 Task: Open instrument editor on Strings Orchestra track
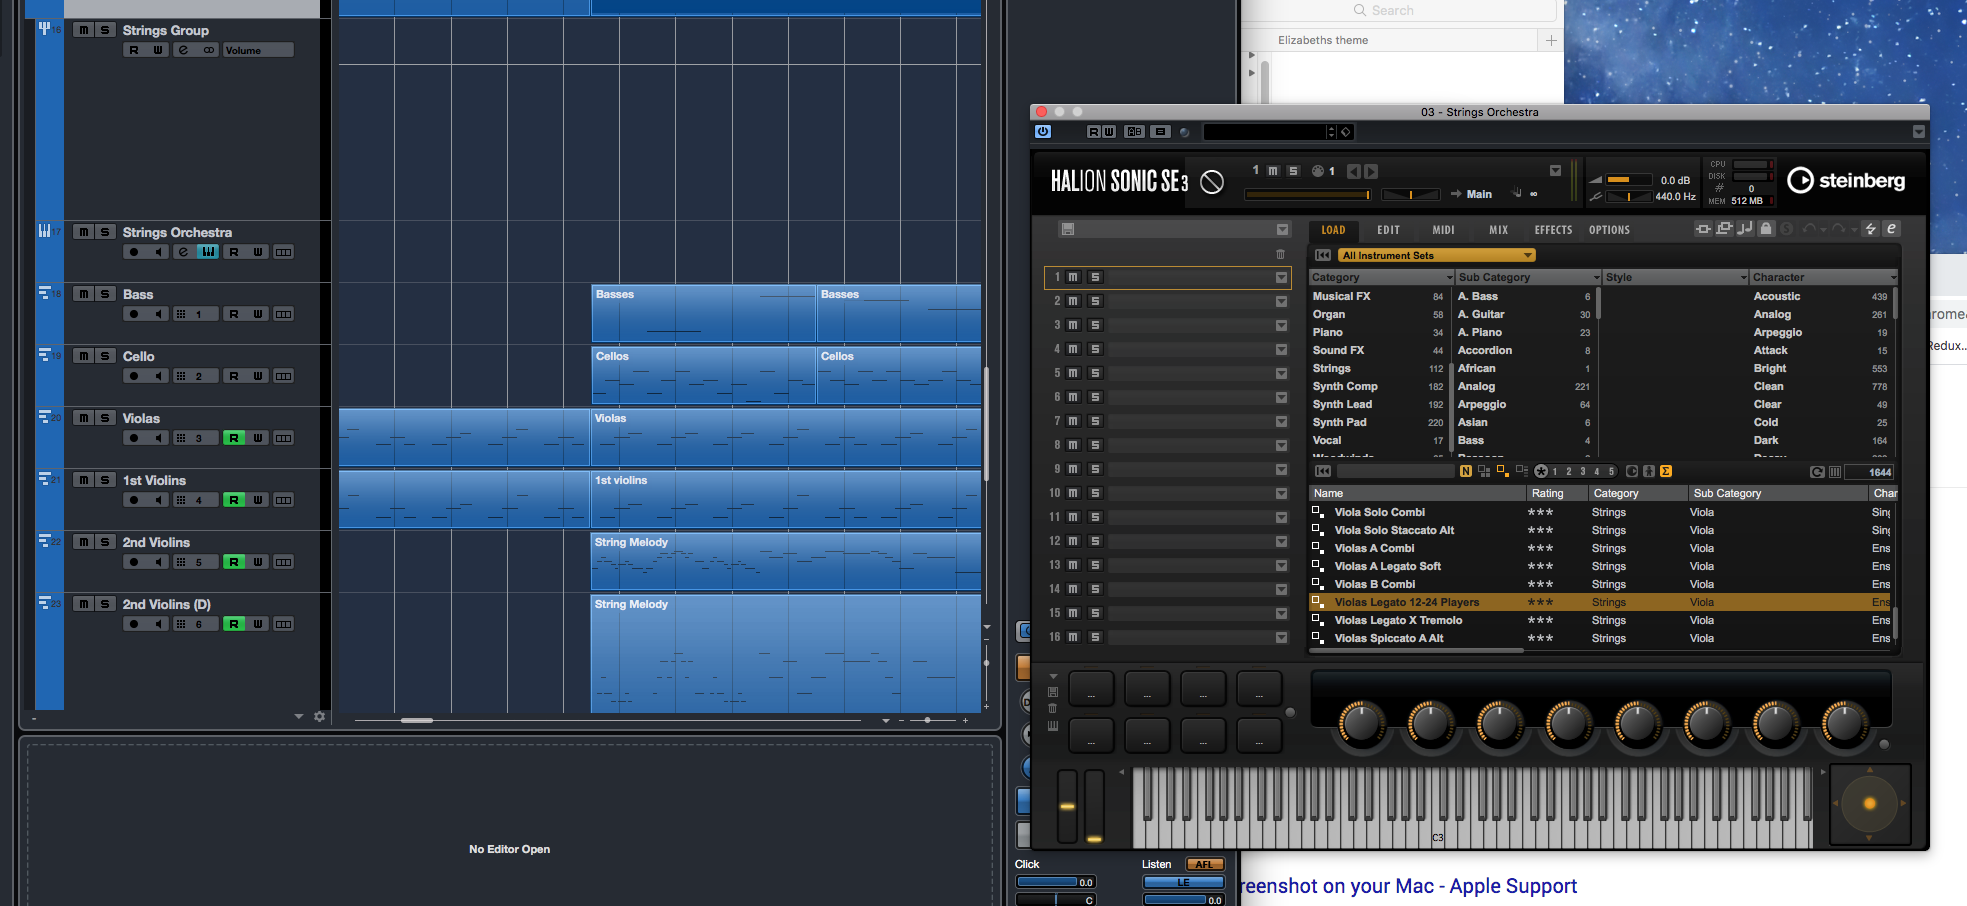tap(207, 252)
